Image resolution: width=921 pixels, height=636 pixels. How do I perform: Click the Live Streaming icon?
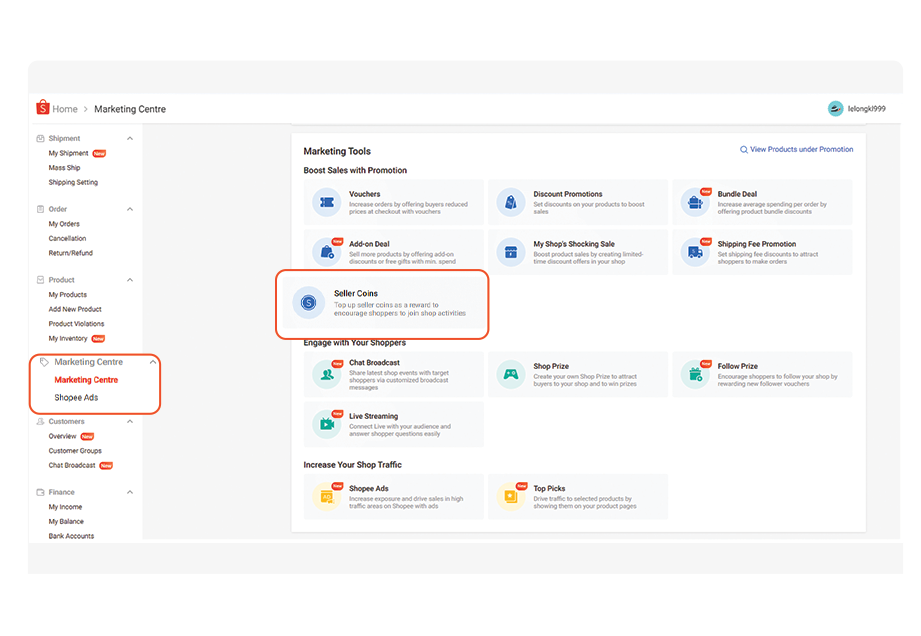tap(326, 423)
